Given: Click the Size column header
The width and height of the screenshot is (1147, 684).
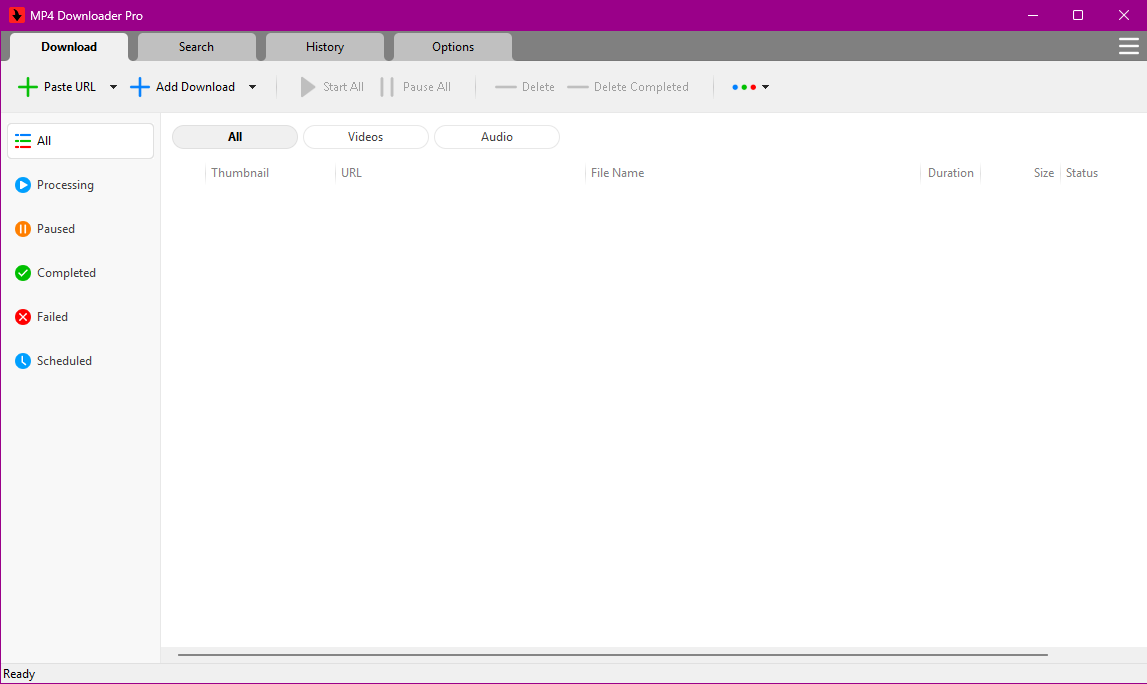Looking at the screenshot, I should pyautogui.click(x=1043, y=173).
